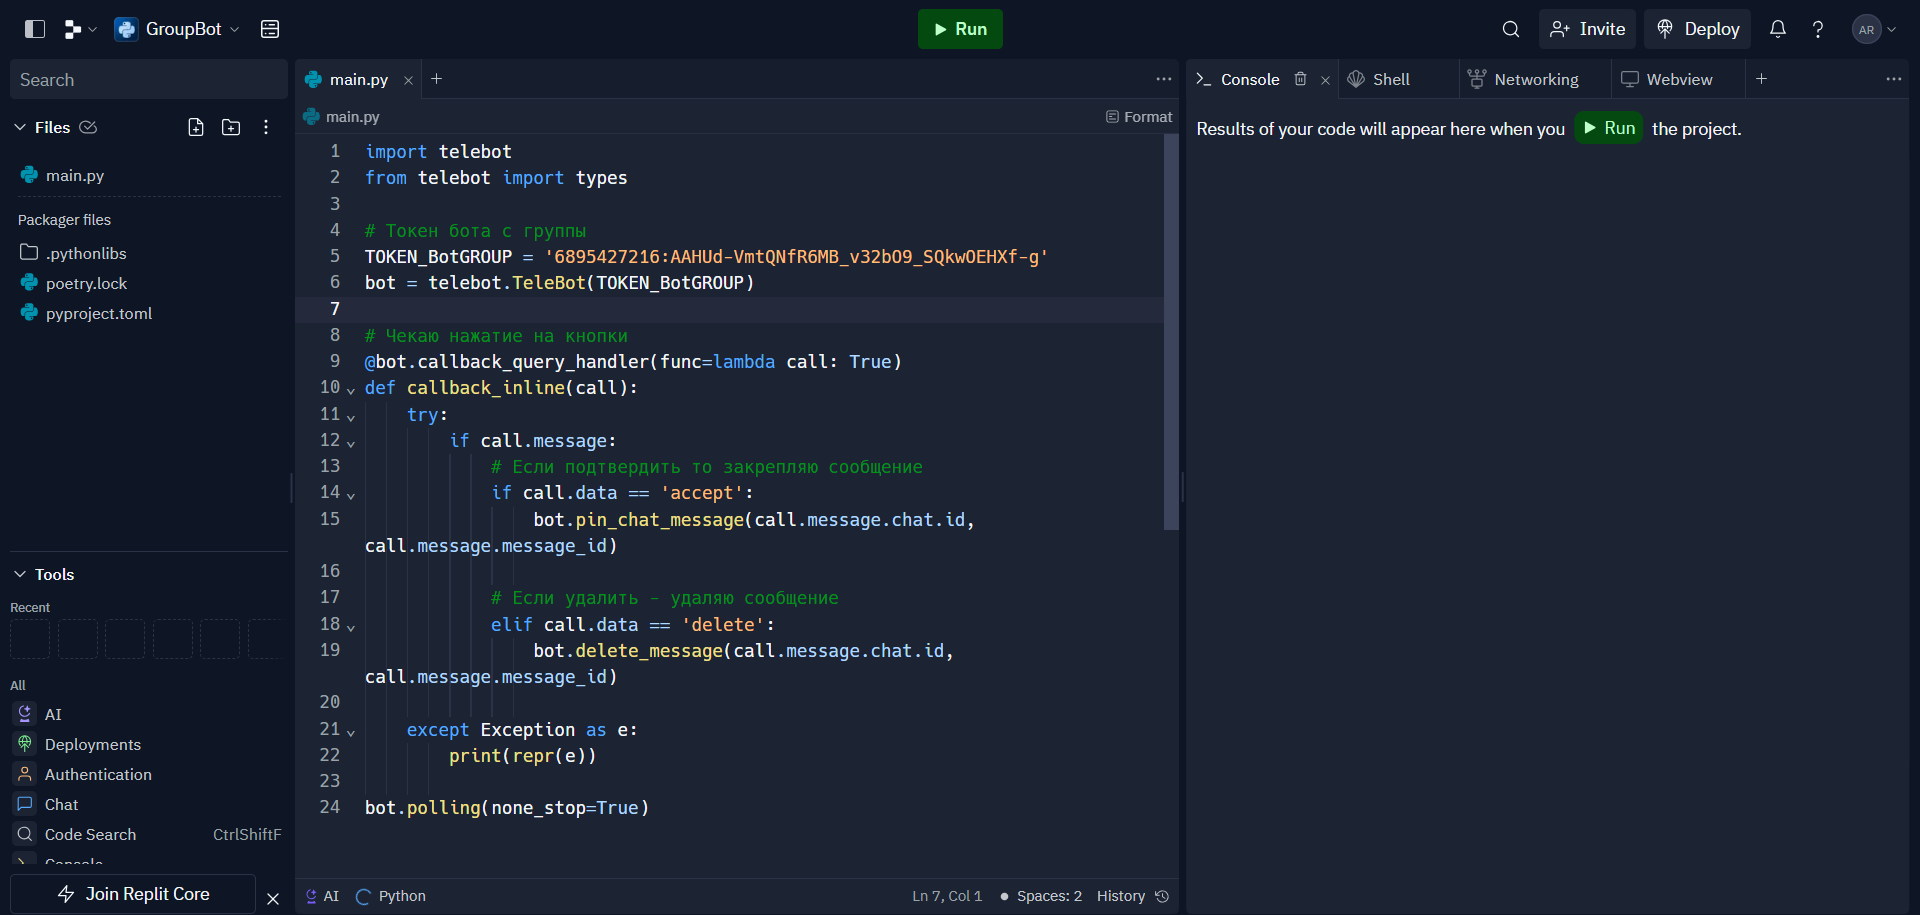The image size is (1920, 915).
Task: Open the notifications bell
Action: (1778, 29)
